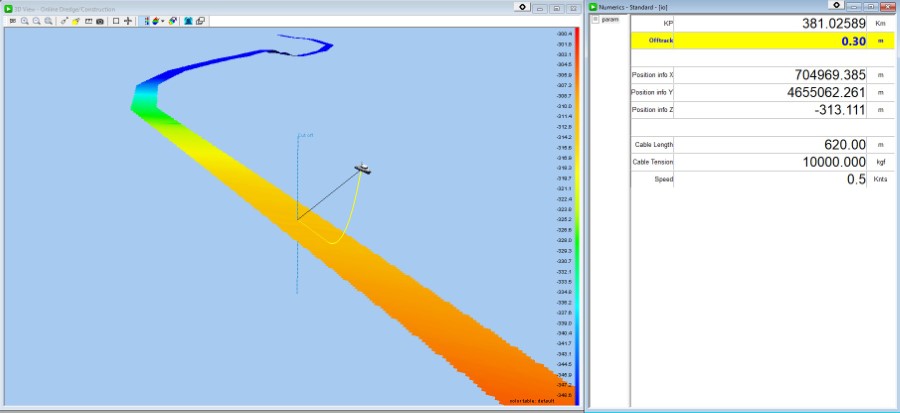Toggle the vertical color scale bar icon
Image resolution: width=900 pixels, height=413 pixels.
click(146, 21)
